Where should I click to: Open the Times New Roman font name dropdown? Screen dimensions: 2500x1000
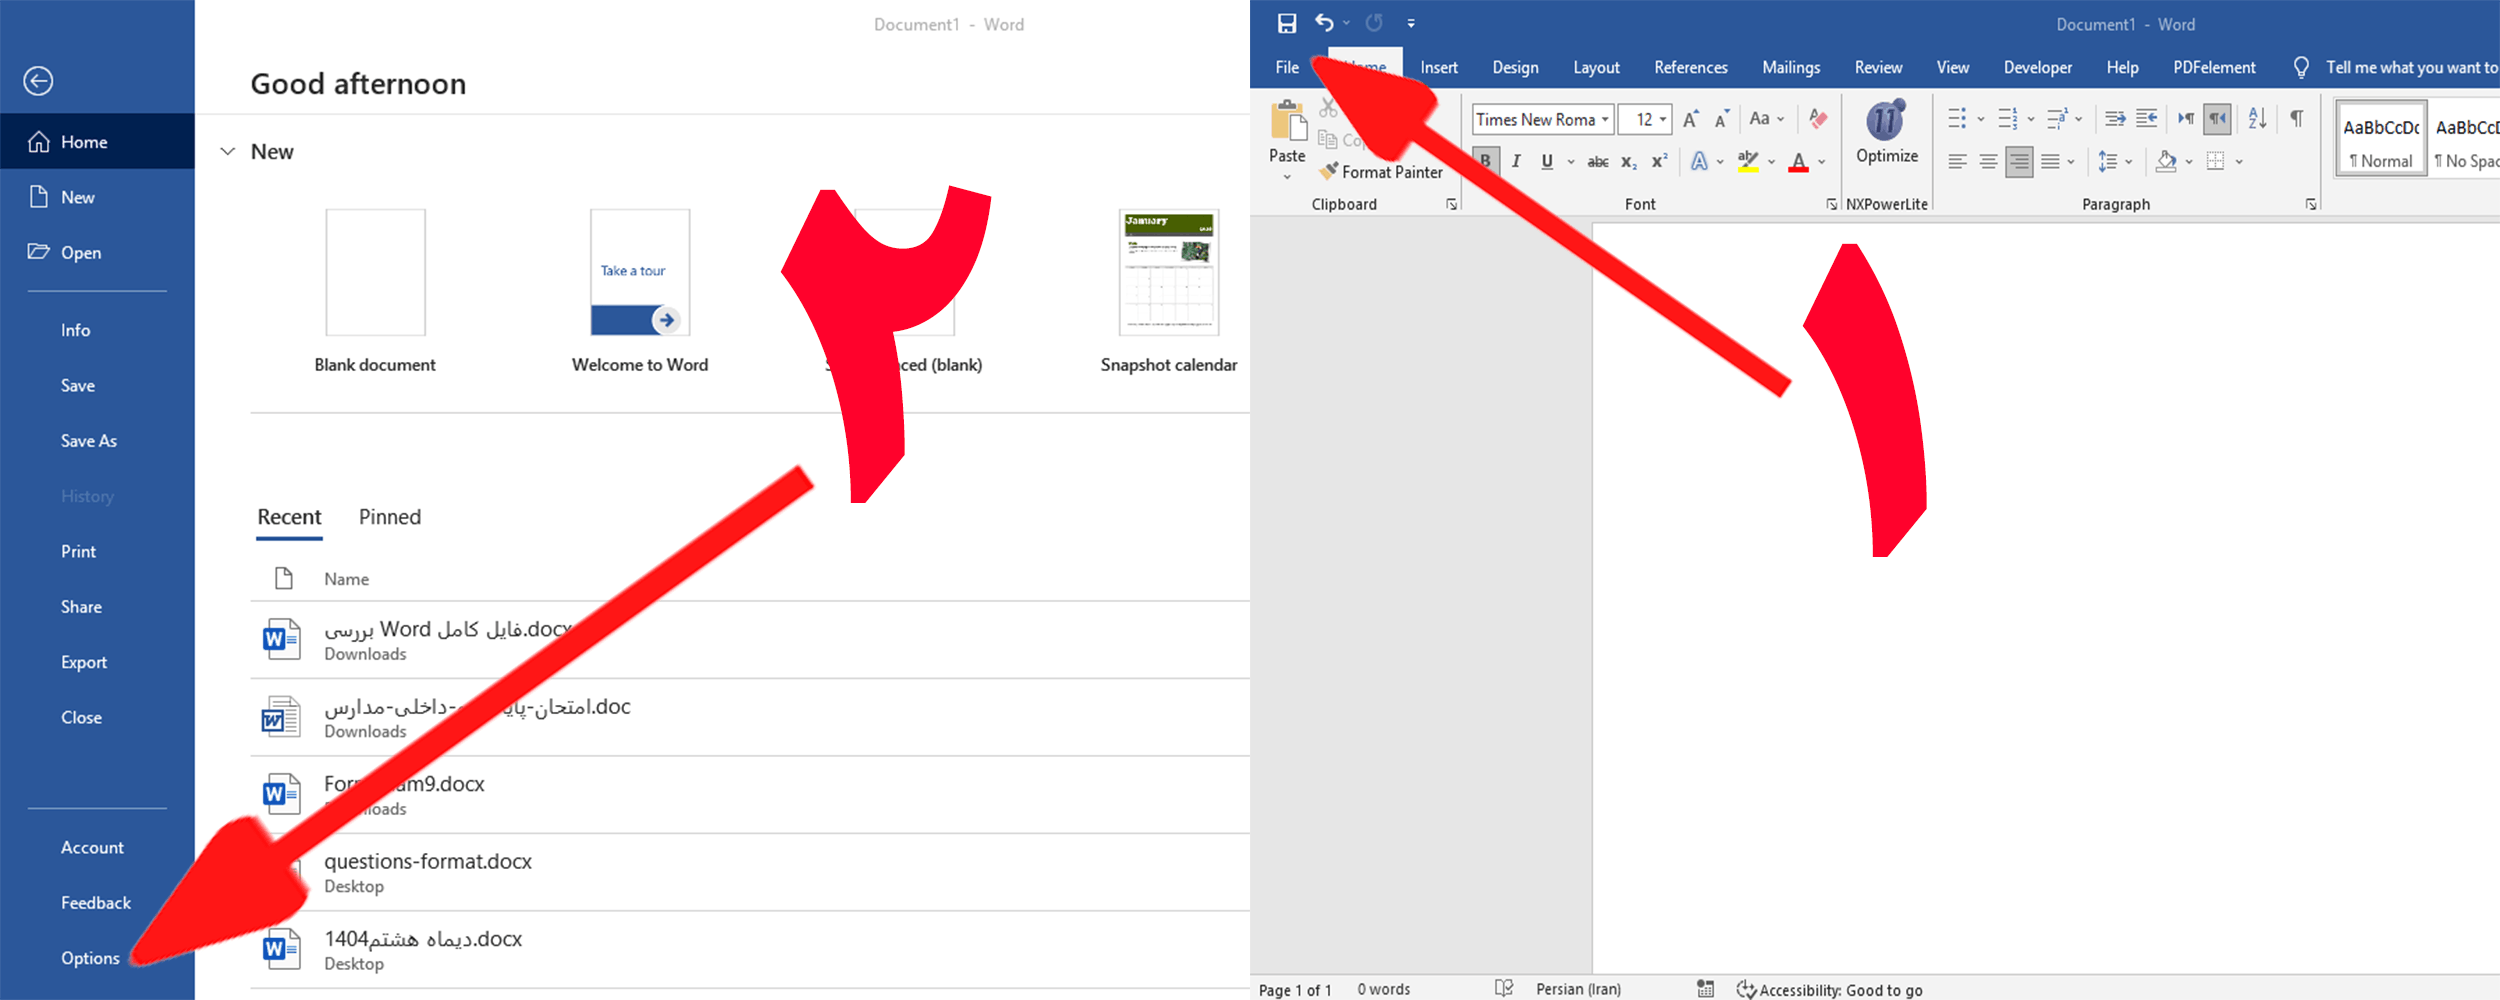(x=1605, y=120)
